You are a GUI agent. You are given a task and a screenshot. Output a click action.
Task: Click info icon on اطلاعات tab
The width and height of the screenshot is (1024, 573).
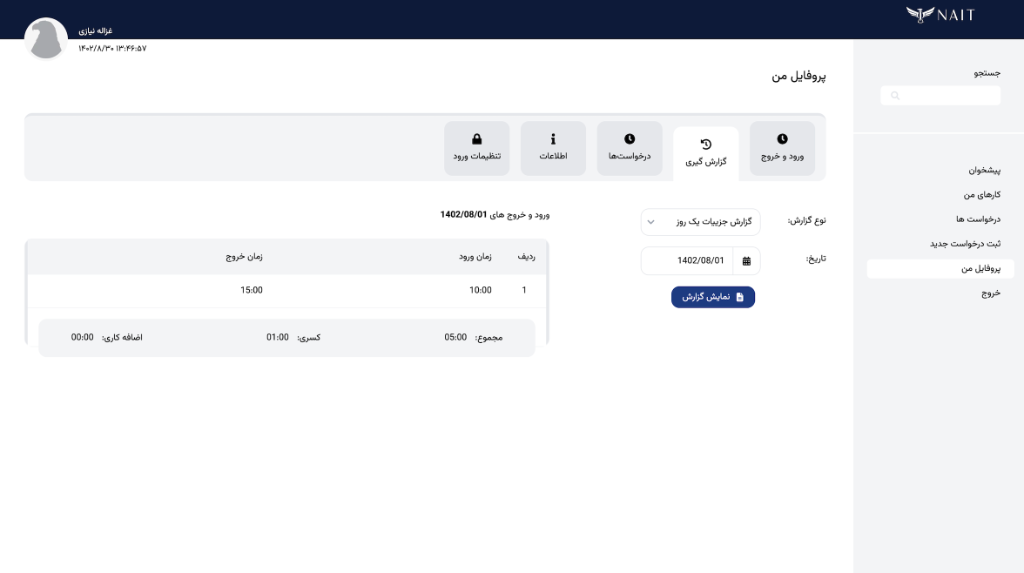coord(553,139)
